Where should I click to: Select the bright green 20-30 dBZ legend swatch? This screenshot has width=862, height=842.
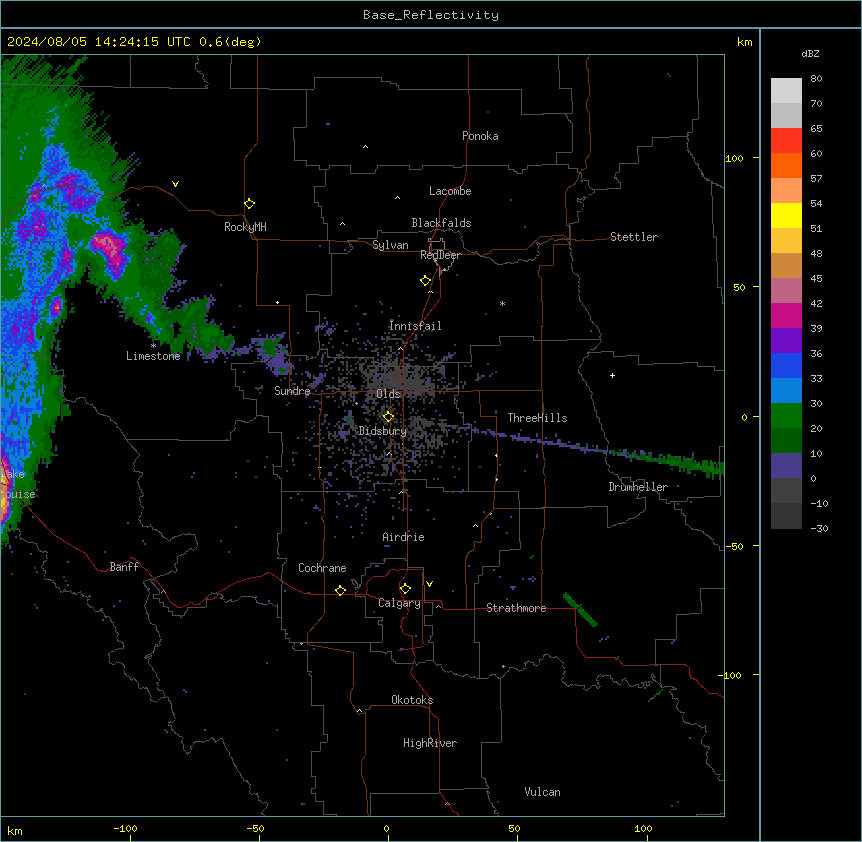pos(786,416)
